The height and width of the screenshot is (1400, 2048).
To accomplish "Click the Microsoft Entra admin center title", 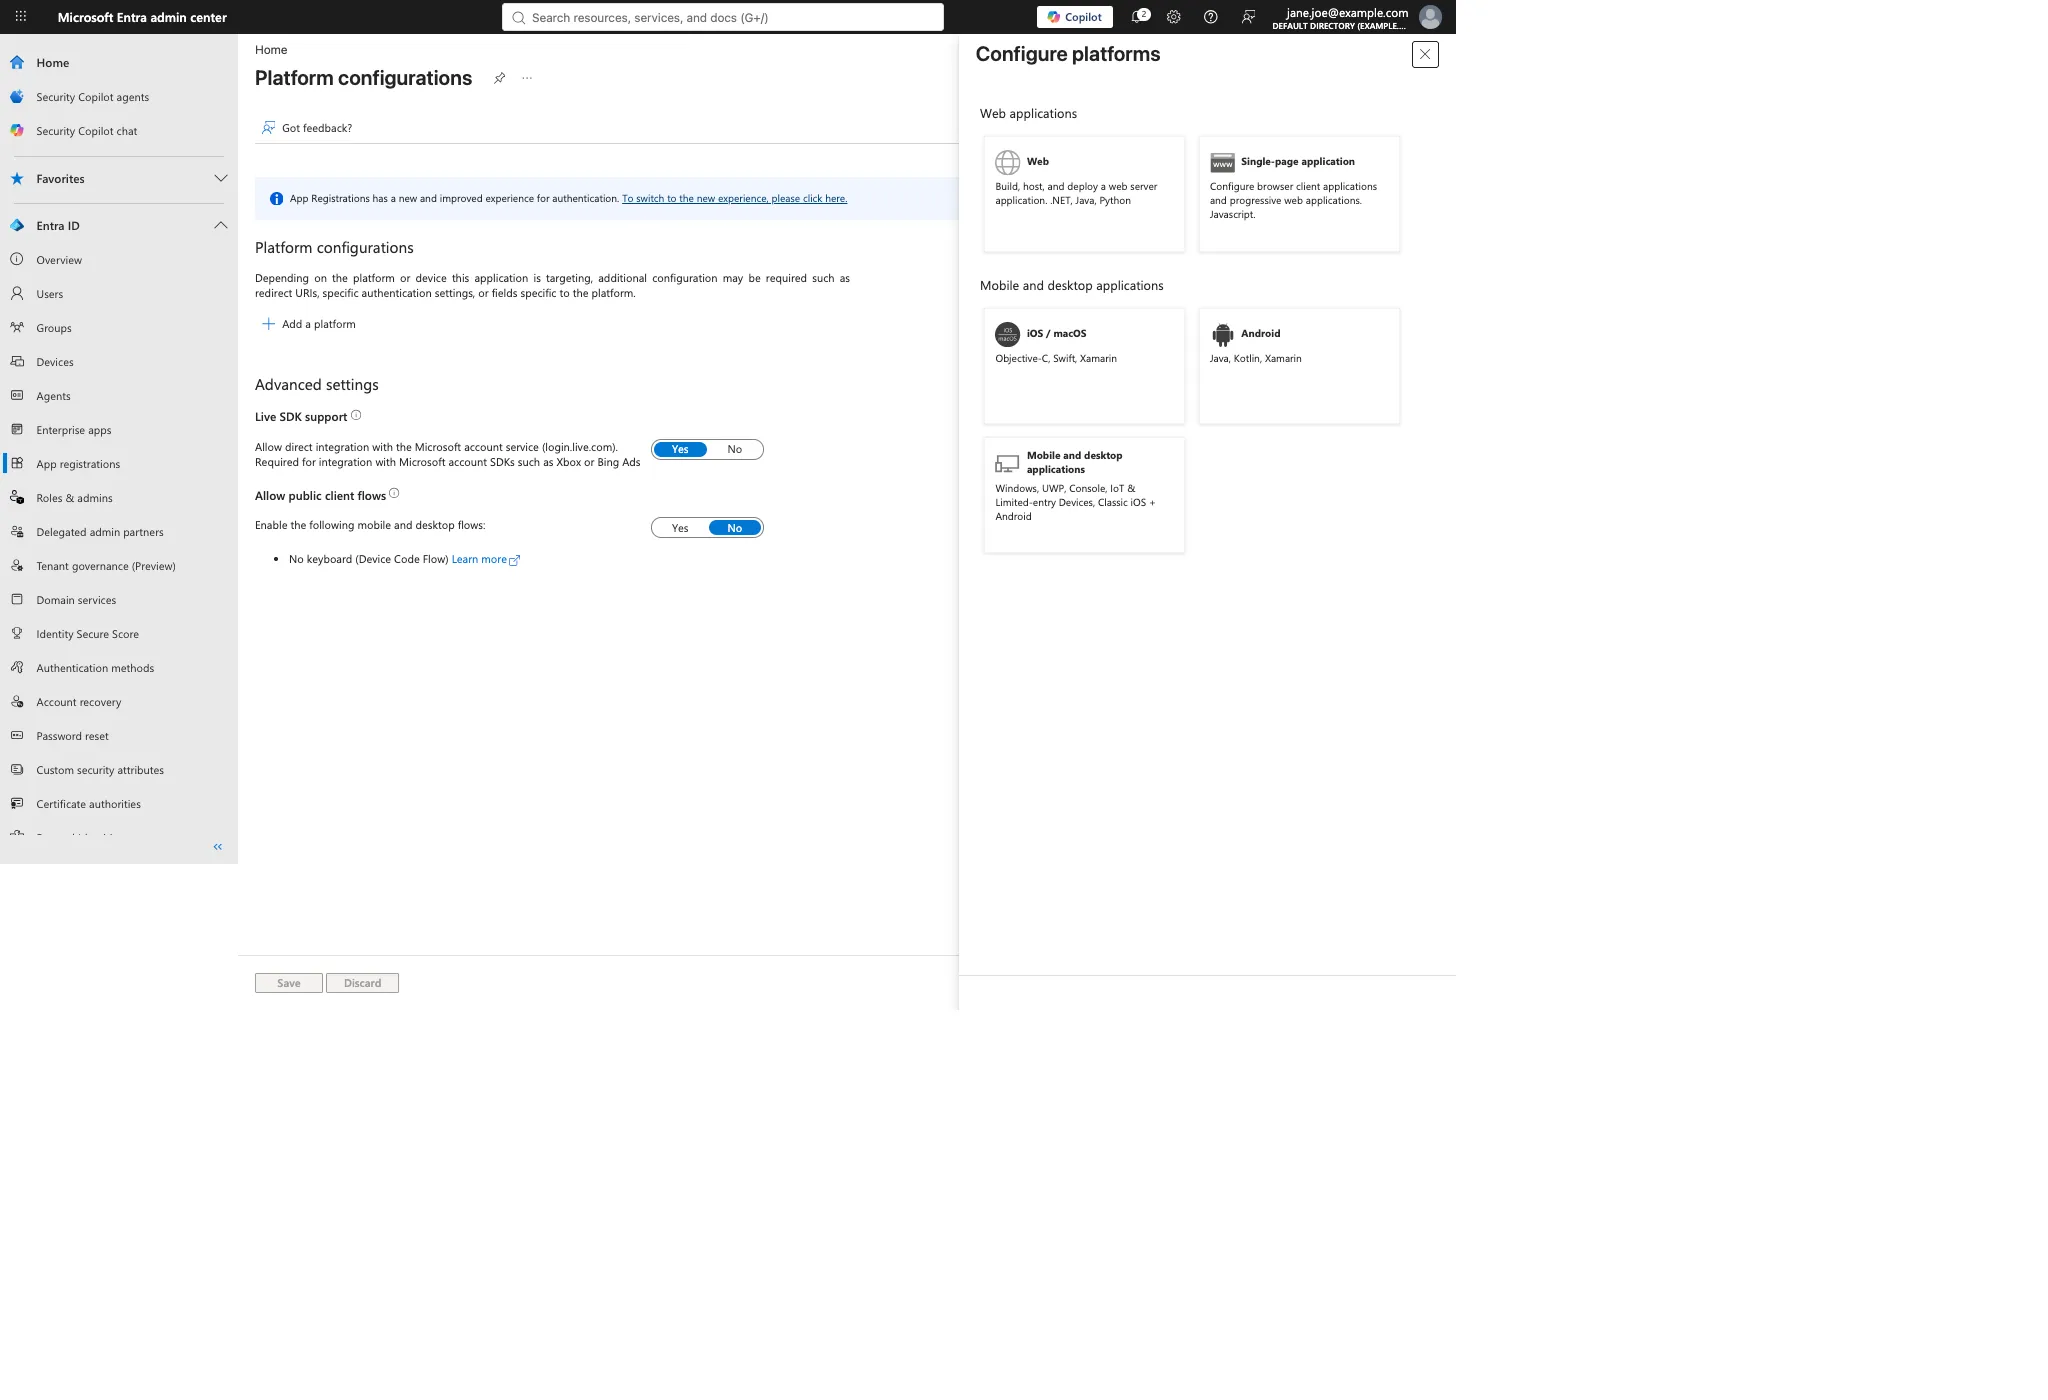I will coord(142,17).
